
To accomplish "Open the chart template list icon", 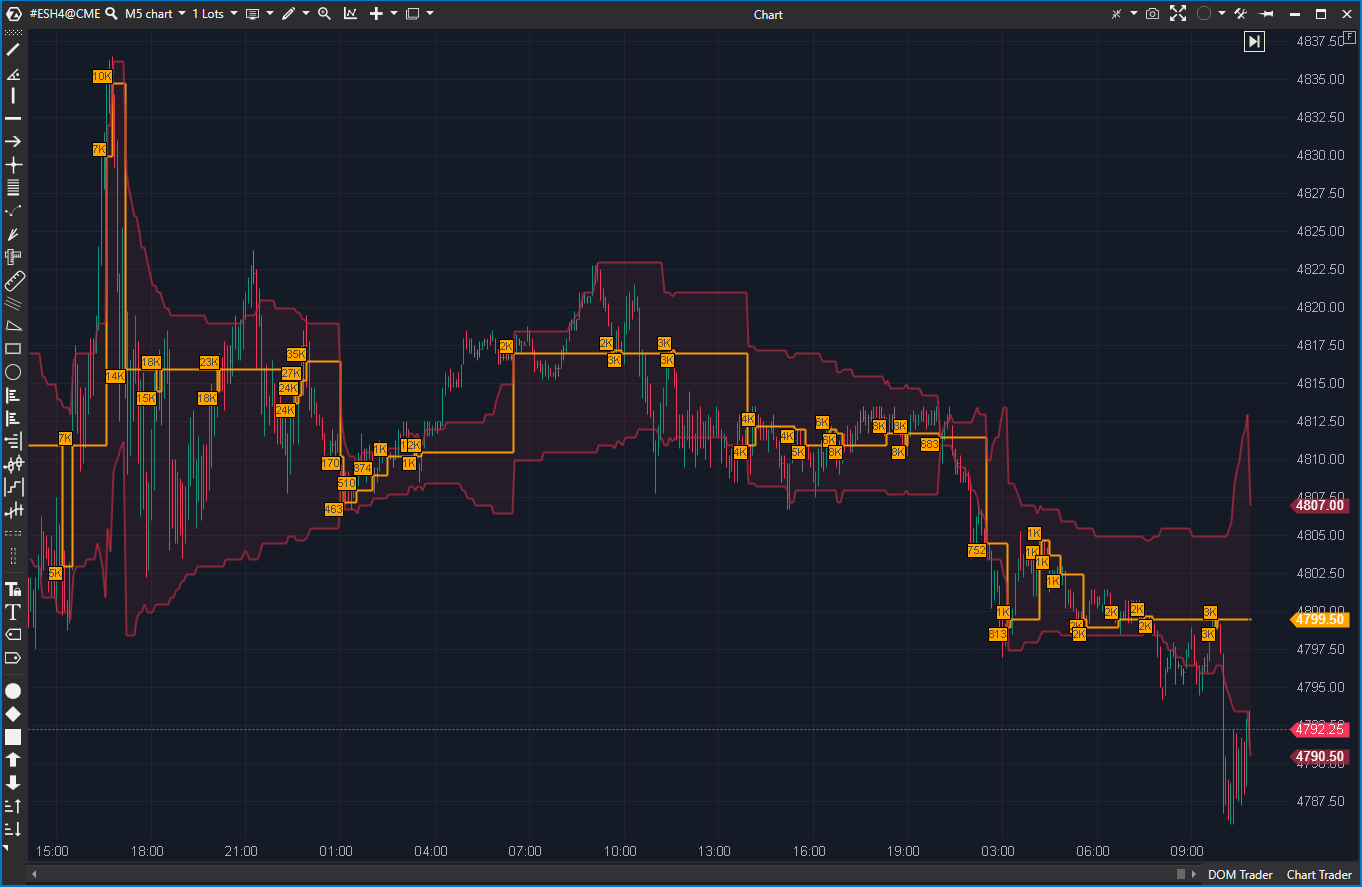I will (x=252, y=14).
